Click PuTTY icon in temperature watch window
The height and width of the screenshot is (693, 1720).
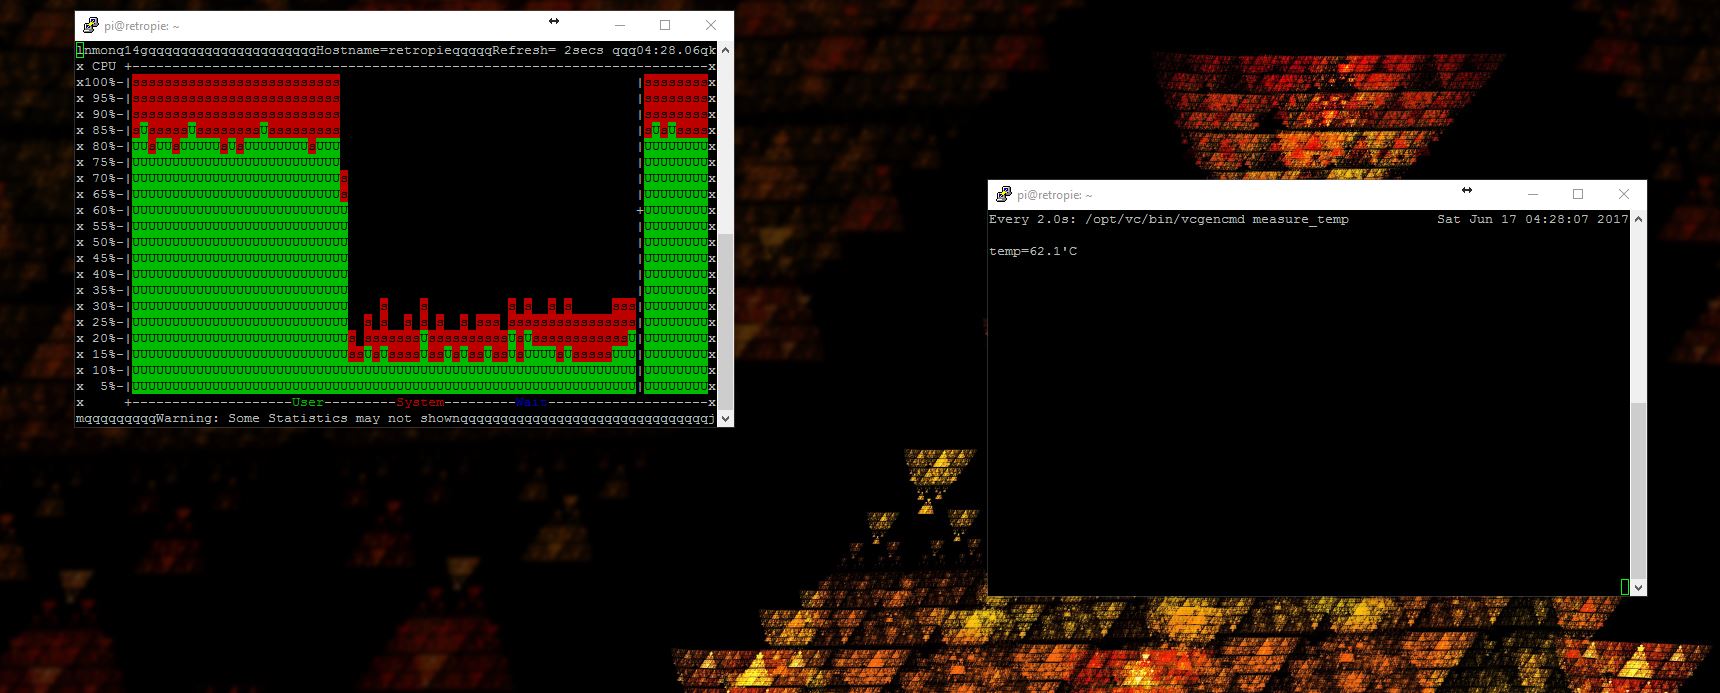[x=1003, y=195]
